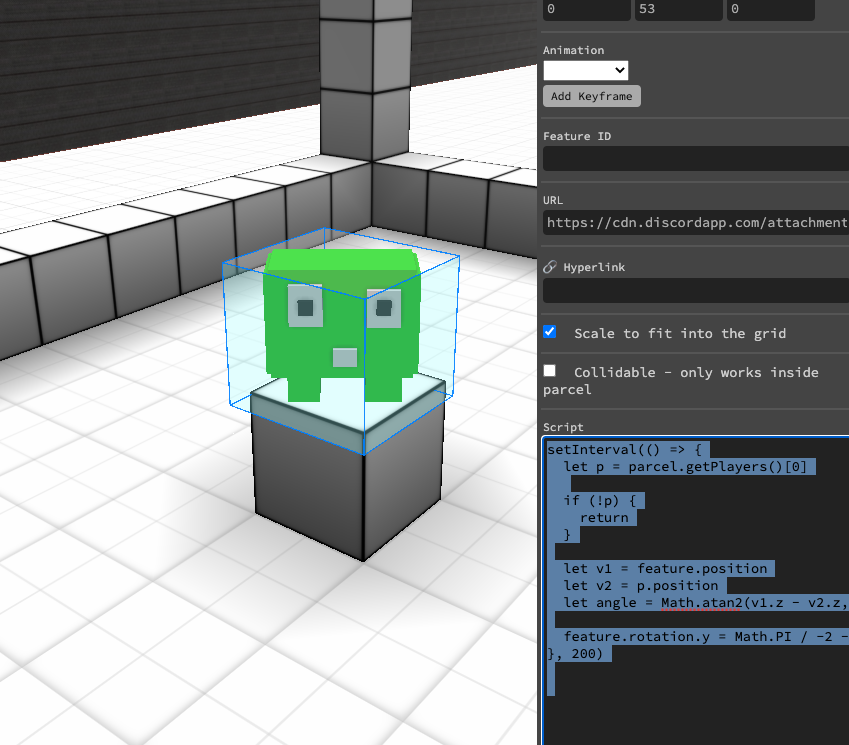849x745 pixels.
Task: Click the third numeric field showing 0
Action: [770, 9]
